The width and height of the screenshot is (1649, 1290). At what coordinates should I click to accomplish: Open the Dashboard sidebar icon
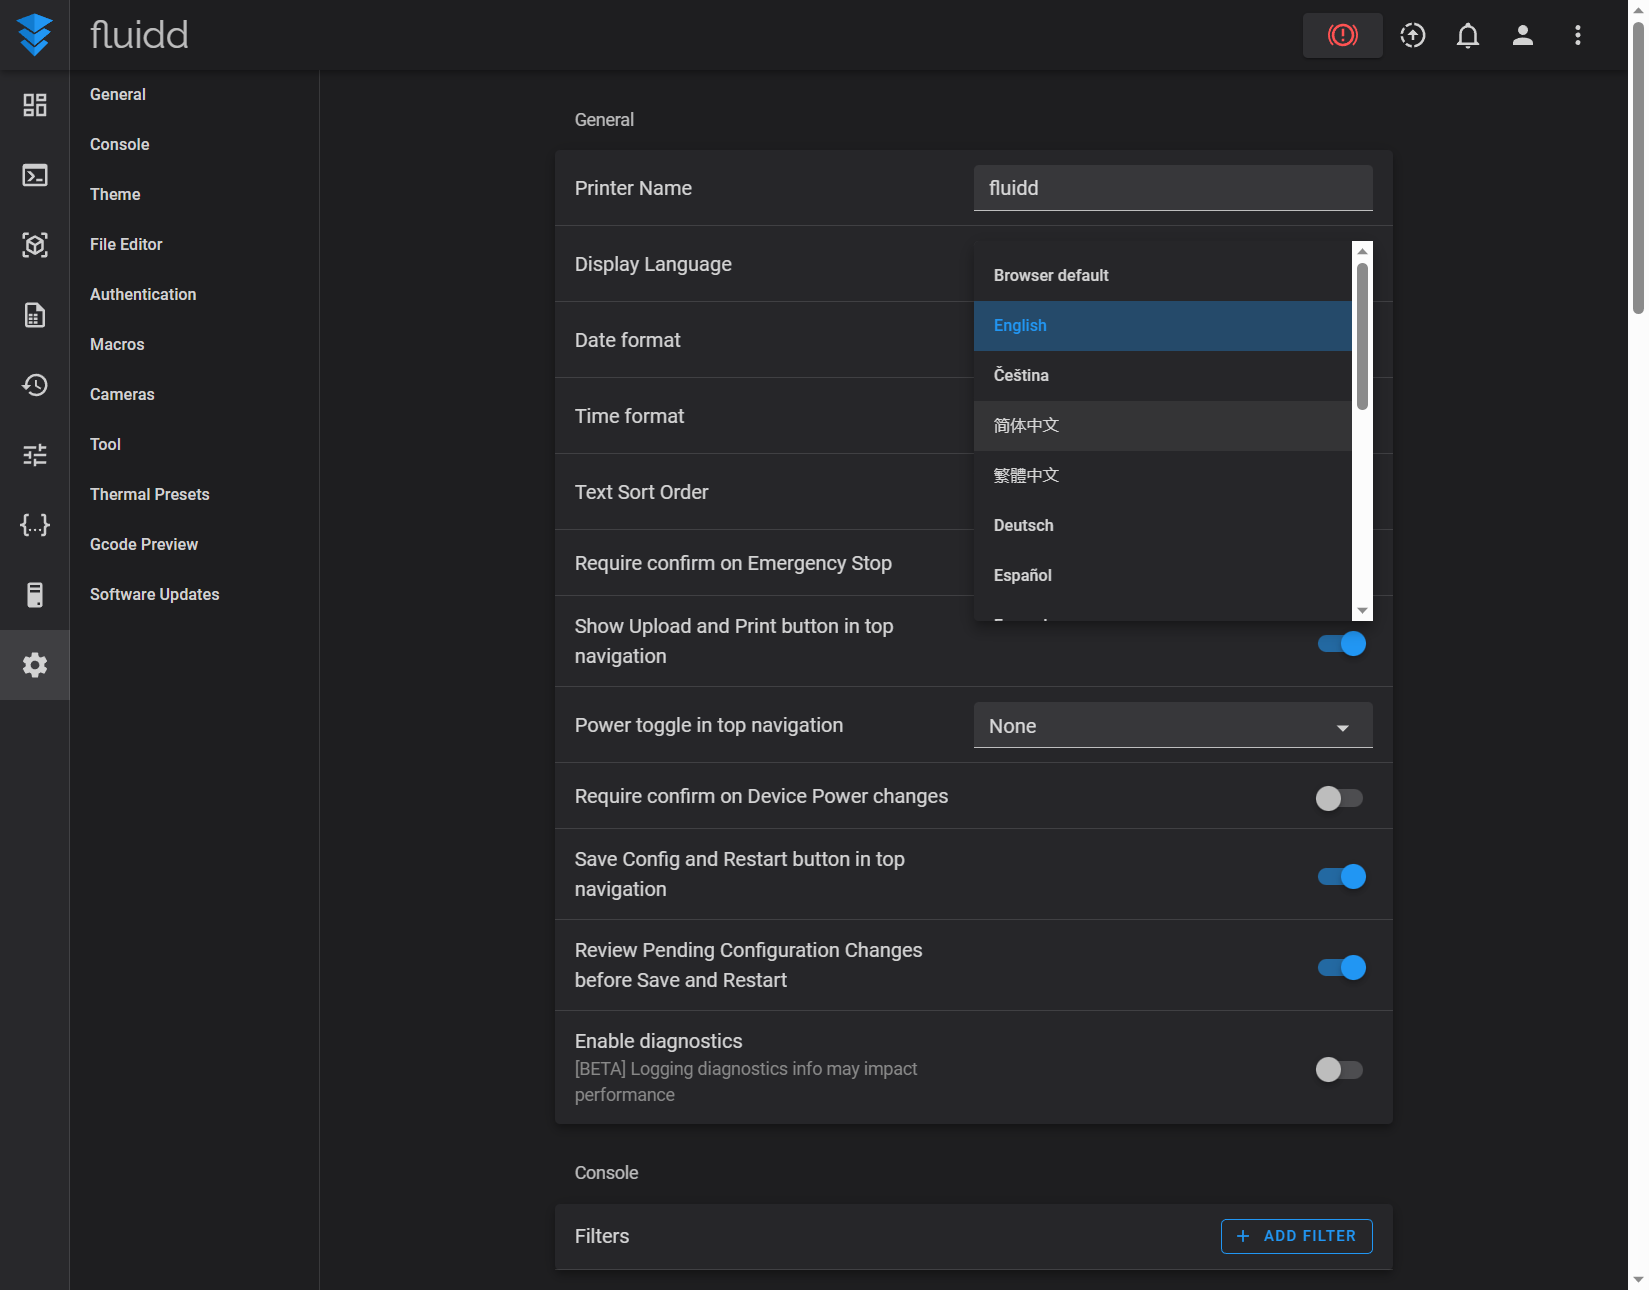pos(35,105)
